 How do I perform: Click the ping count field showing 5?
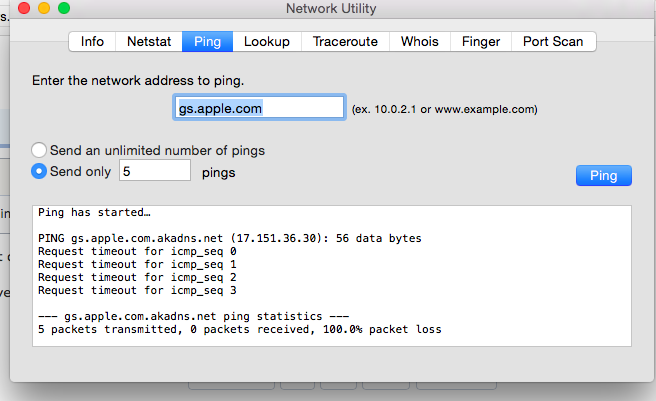[x=155, y=170]
